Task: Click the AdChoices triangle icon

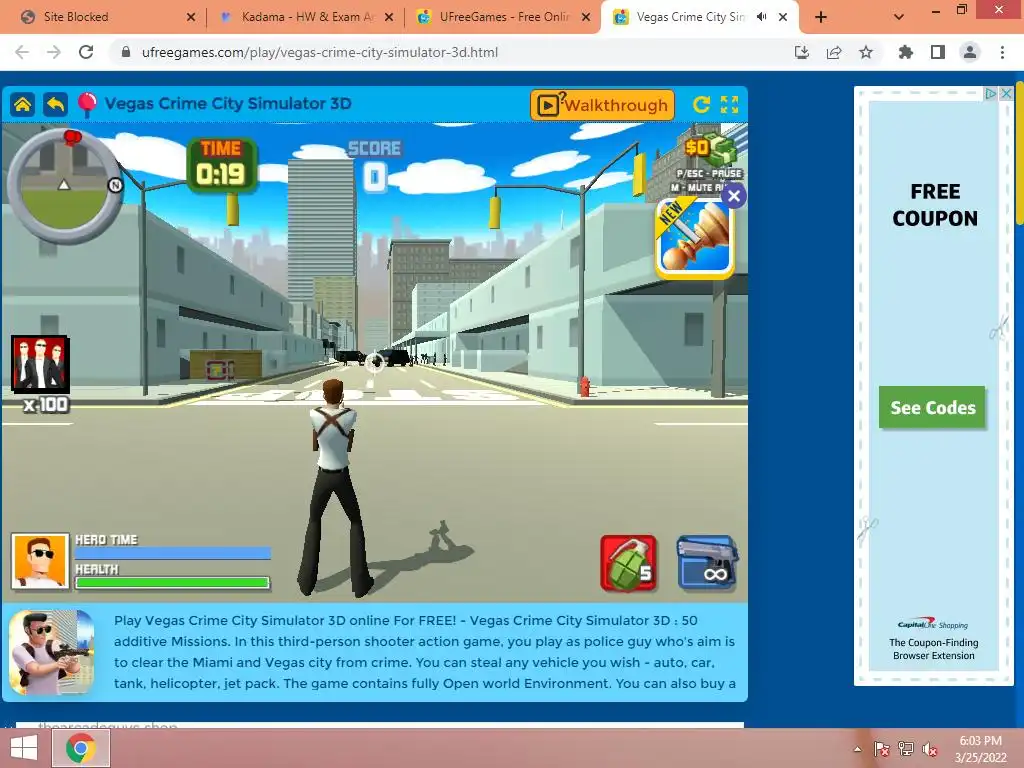Action: click(991, 93)
